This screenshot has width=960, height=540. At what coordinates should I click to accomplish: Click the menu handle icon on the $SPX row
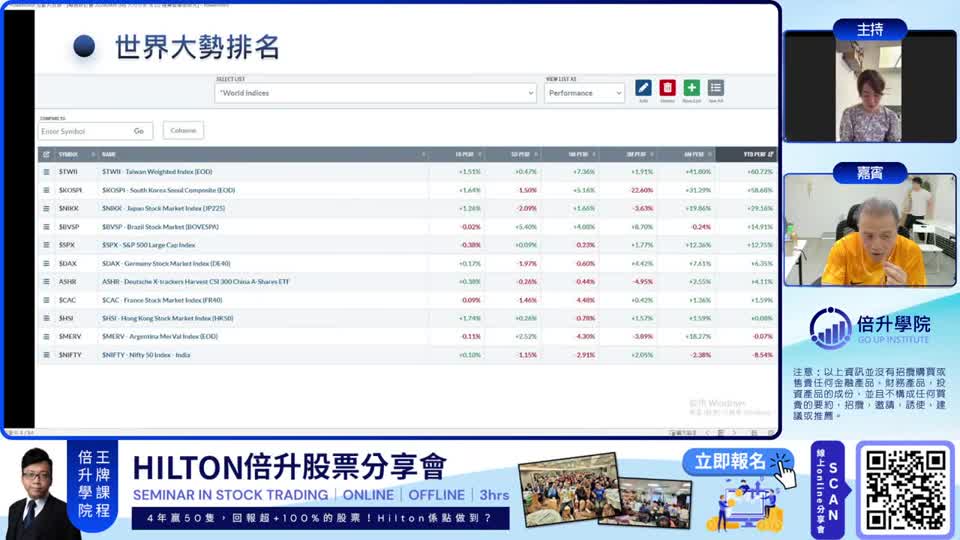tap(46, 245)
